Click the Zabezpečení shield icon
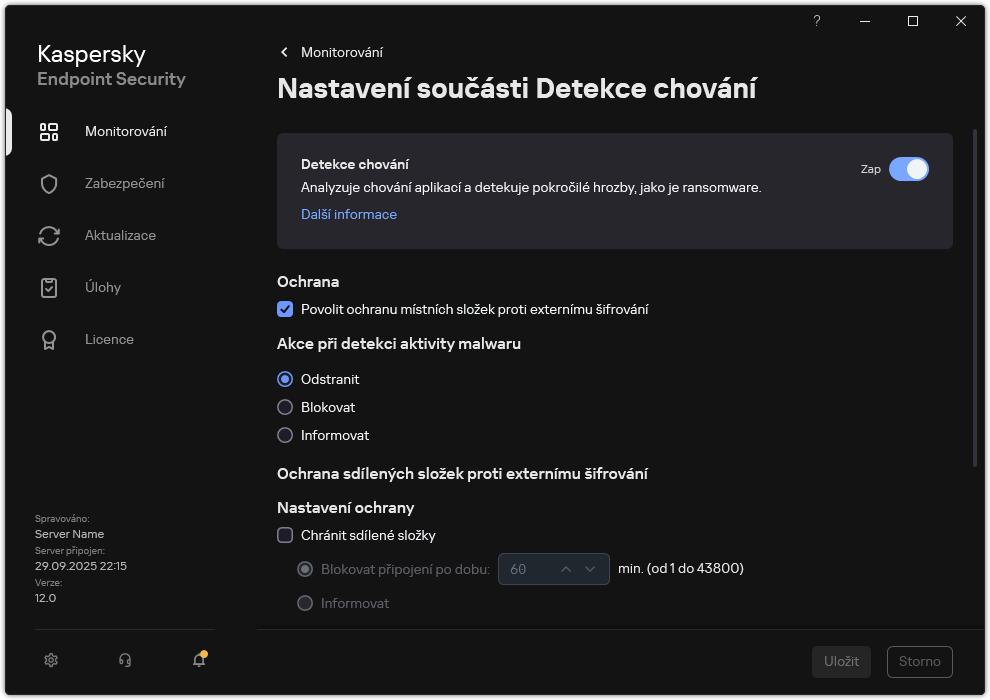990x700 pixels. point(49,184)
